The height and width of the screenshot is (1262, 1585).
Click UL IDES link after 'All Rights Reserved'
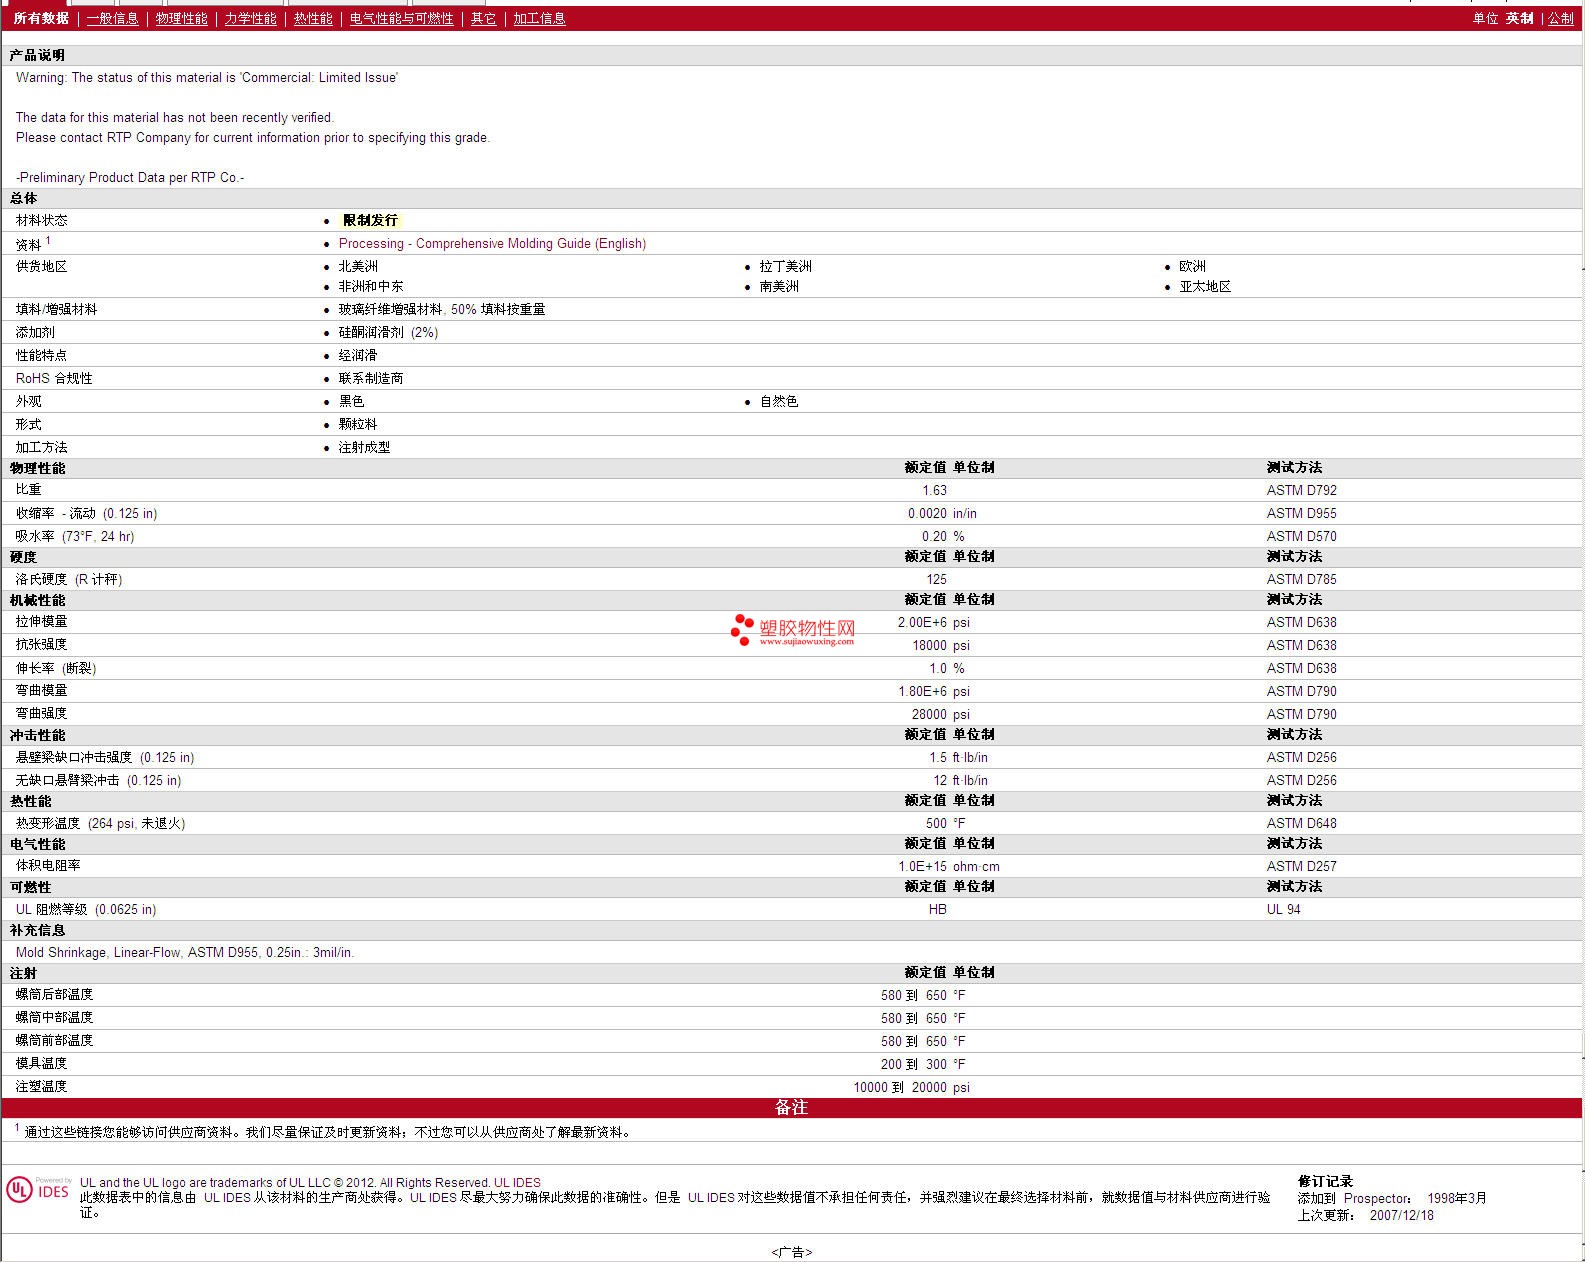tap(517, 1182)
